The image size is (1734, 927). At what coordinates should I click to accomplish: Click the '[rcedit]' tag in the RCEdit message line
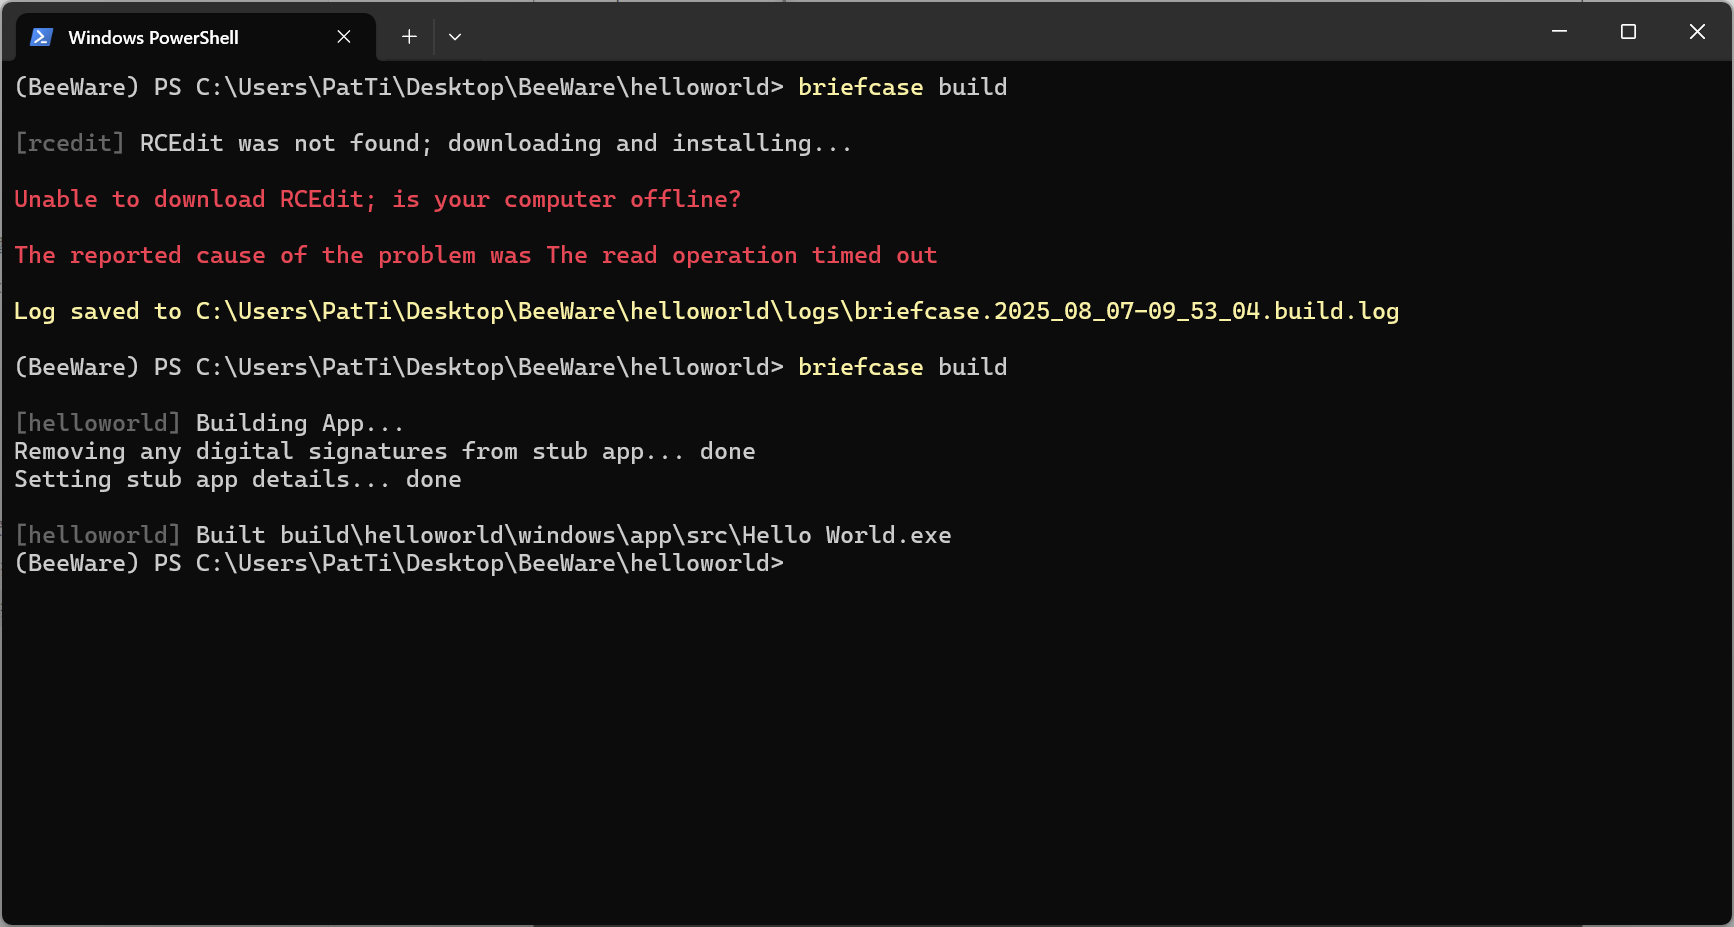70,143
